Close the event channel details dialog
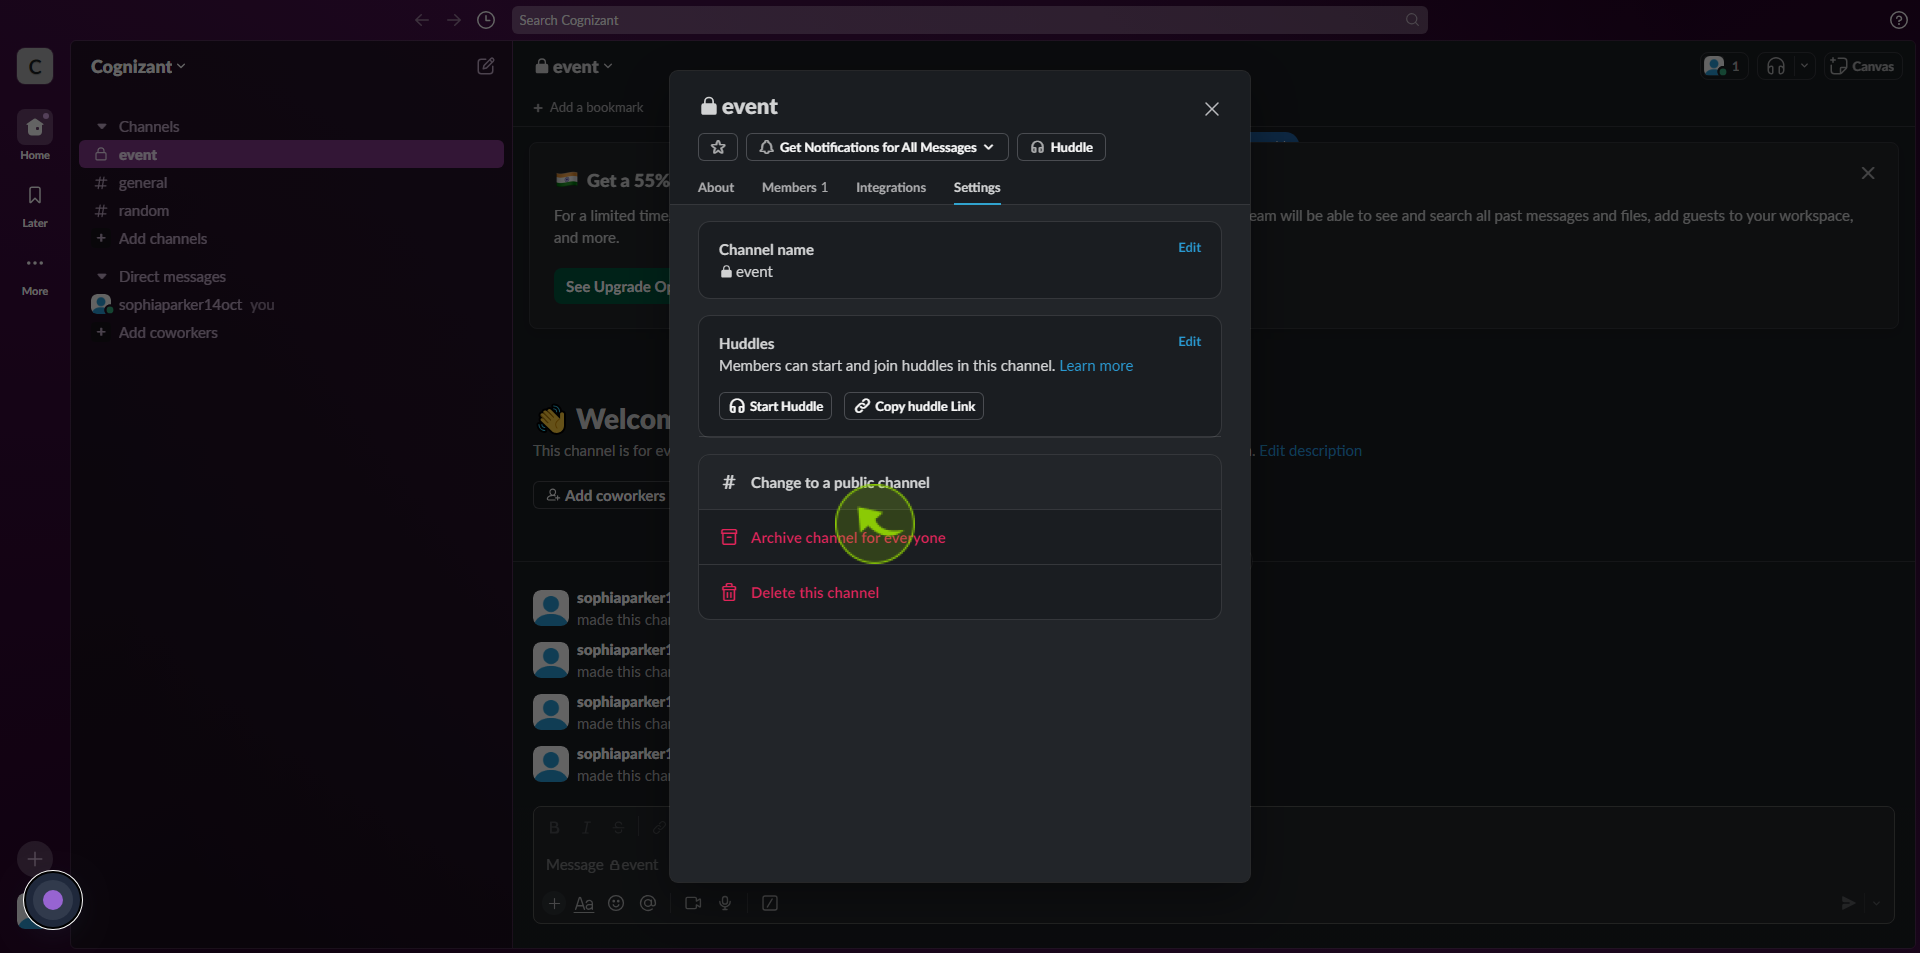 (x=1212, y=109)
